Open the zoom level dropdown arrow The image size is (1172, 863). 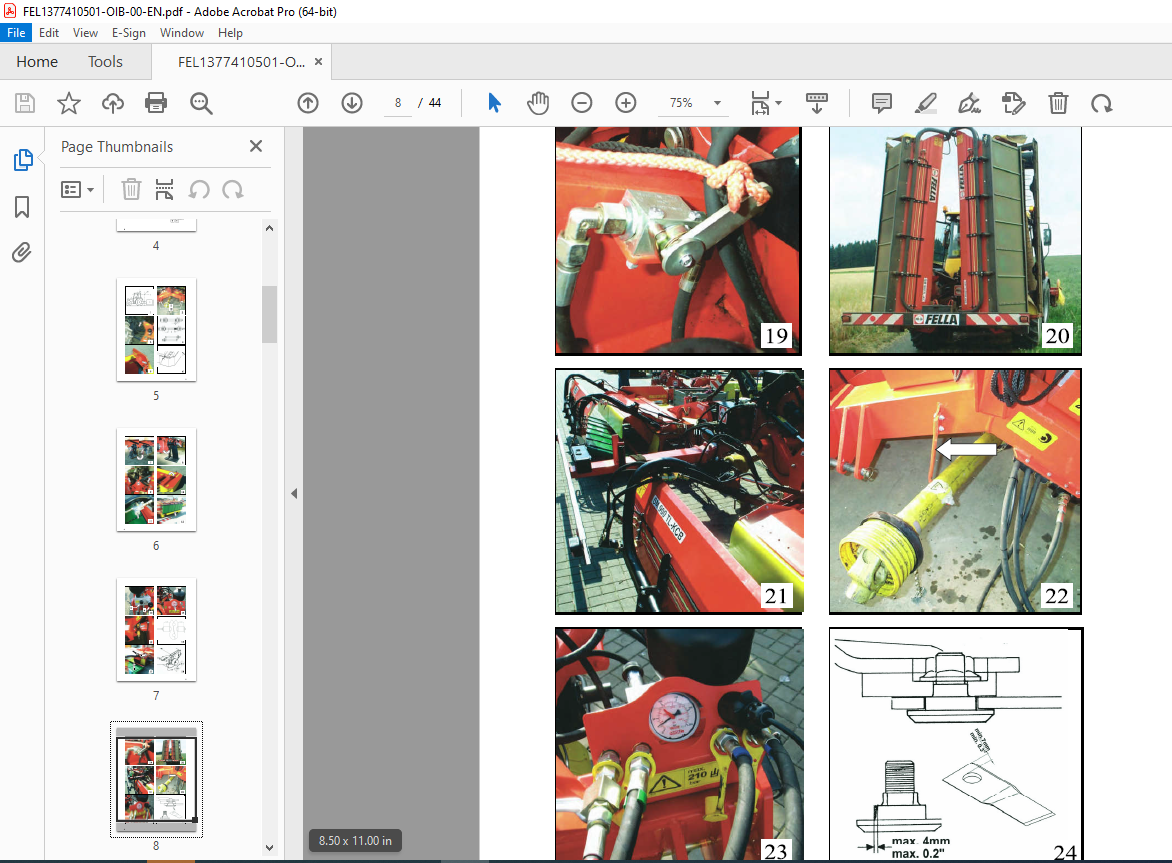tap(718, 103)
